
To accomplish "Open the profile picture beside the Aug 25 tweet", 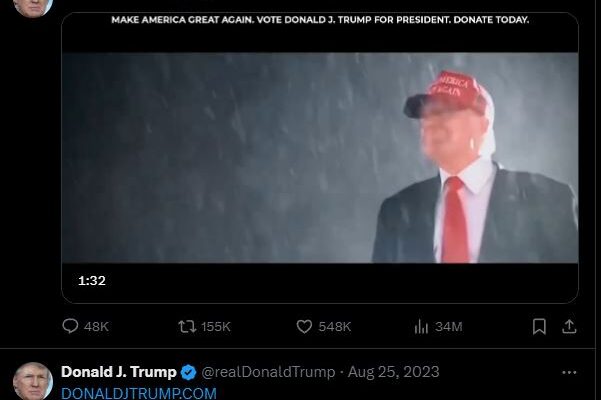I will [33, 381].
